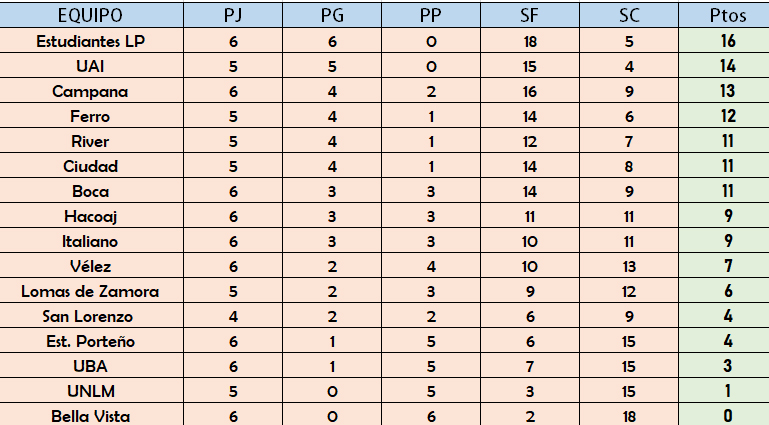
Task: Click the UAI team name cell
Action: click(x=91, y=66)
